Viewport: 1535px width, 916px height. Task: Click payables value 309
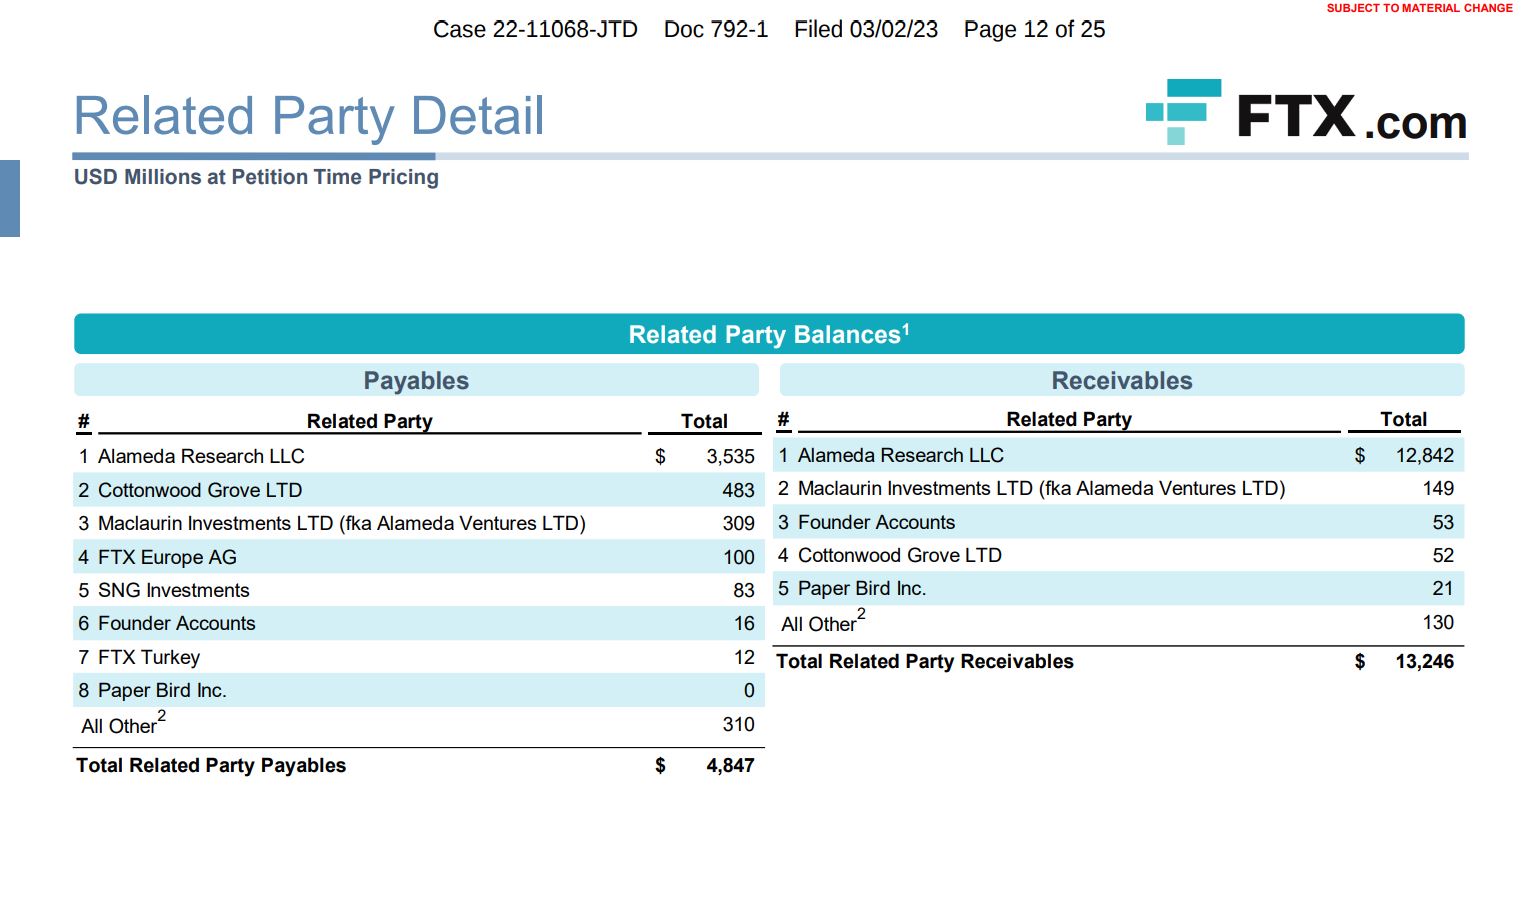738,523
